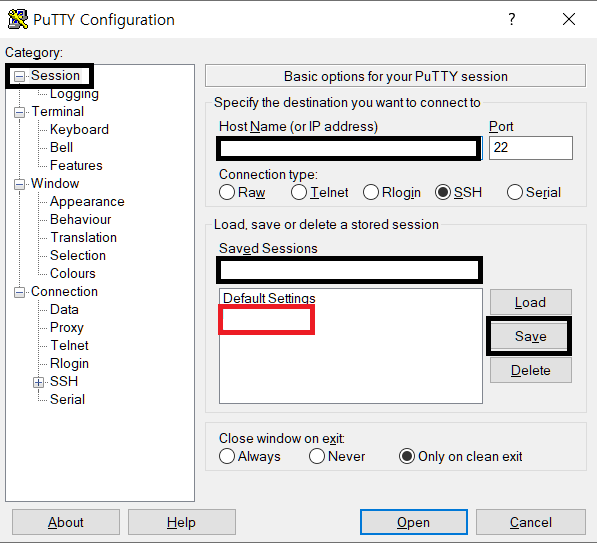Select Default Settings in sessions list
The image size is (597, 543).
click(x=269, y=298)
